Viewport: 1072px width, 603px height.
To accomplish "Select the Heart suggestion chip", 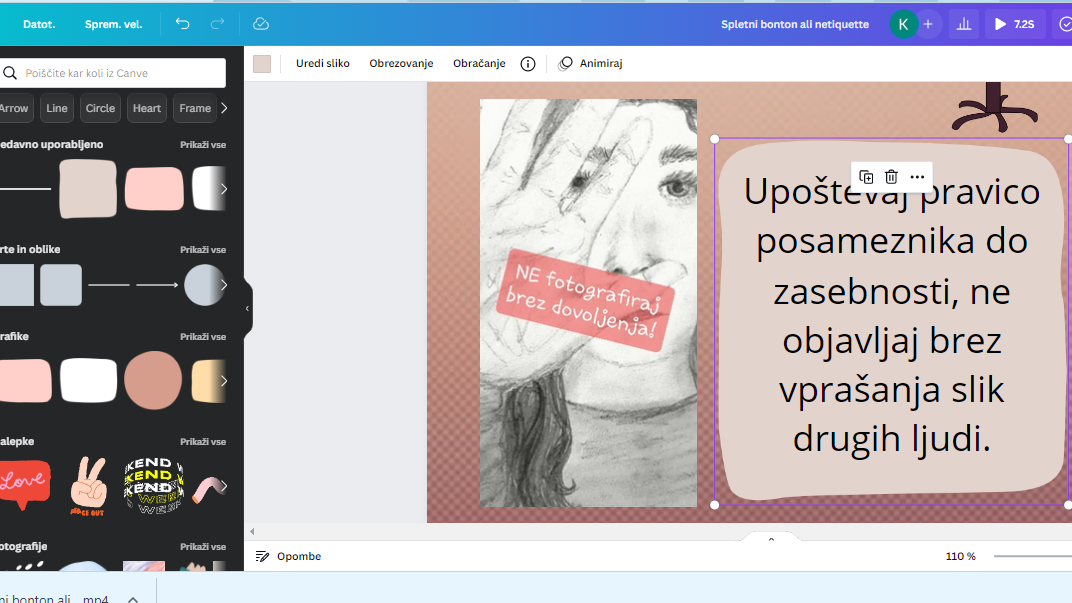I will [x=147, y=108].
